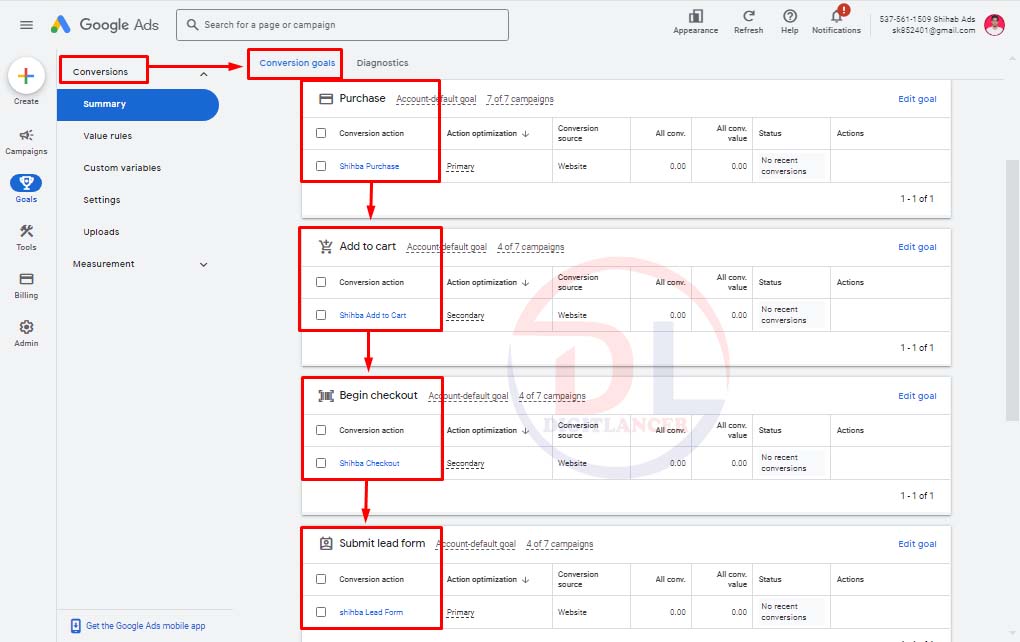Screen dimensions: 1020x642
Task: Open conversion Settings page
Action: [101, 200]
